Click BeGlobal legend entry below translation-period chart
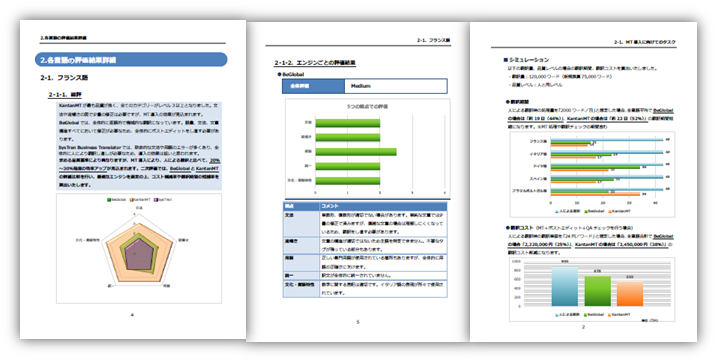 click(x=594, y=211)
